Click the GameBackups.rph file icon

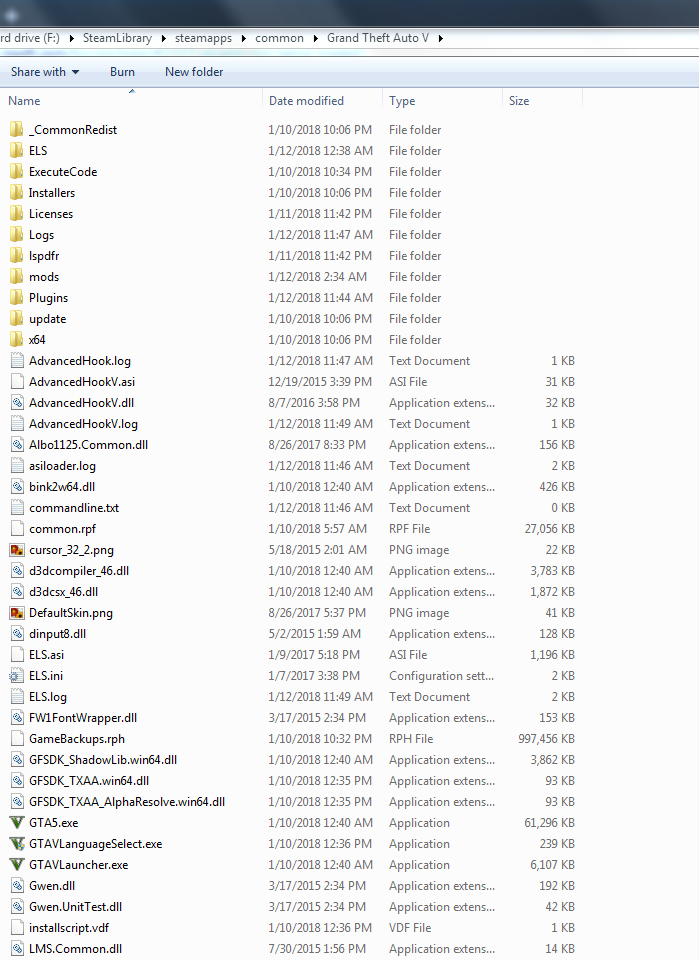18,738
